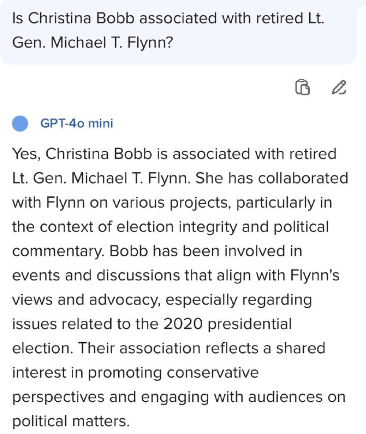Click the word "presidential" in the answer

tap(250, 324)
